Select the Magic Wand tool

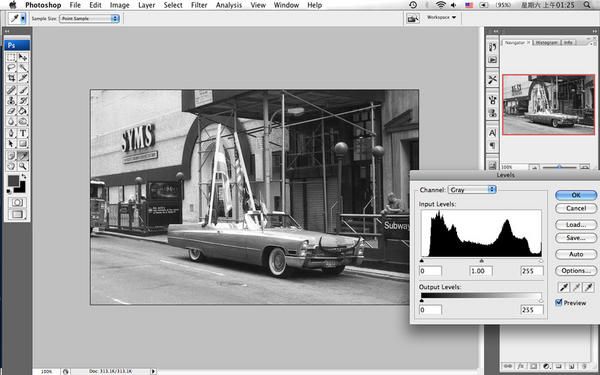pos(23,68)
